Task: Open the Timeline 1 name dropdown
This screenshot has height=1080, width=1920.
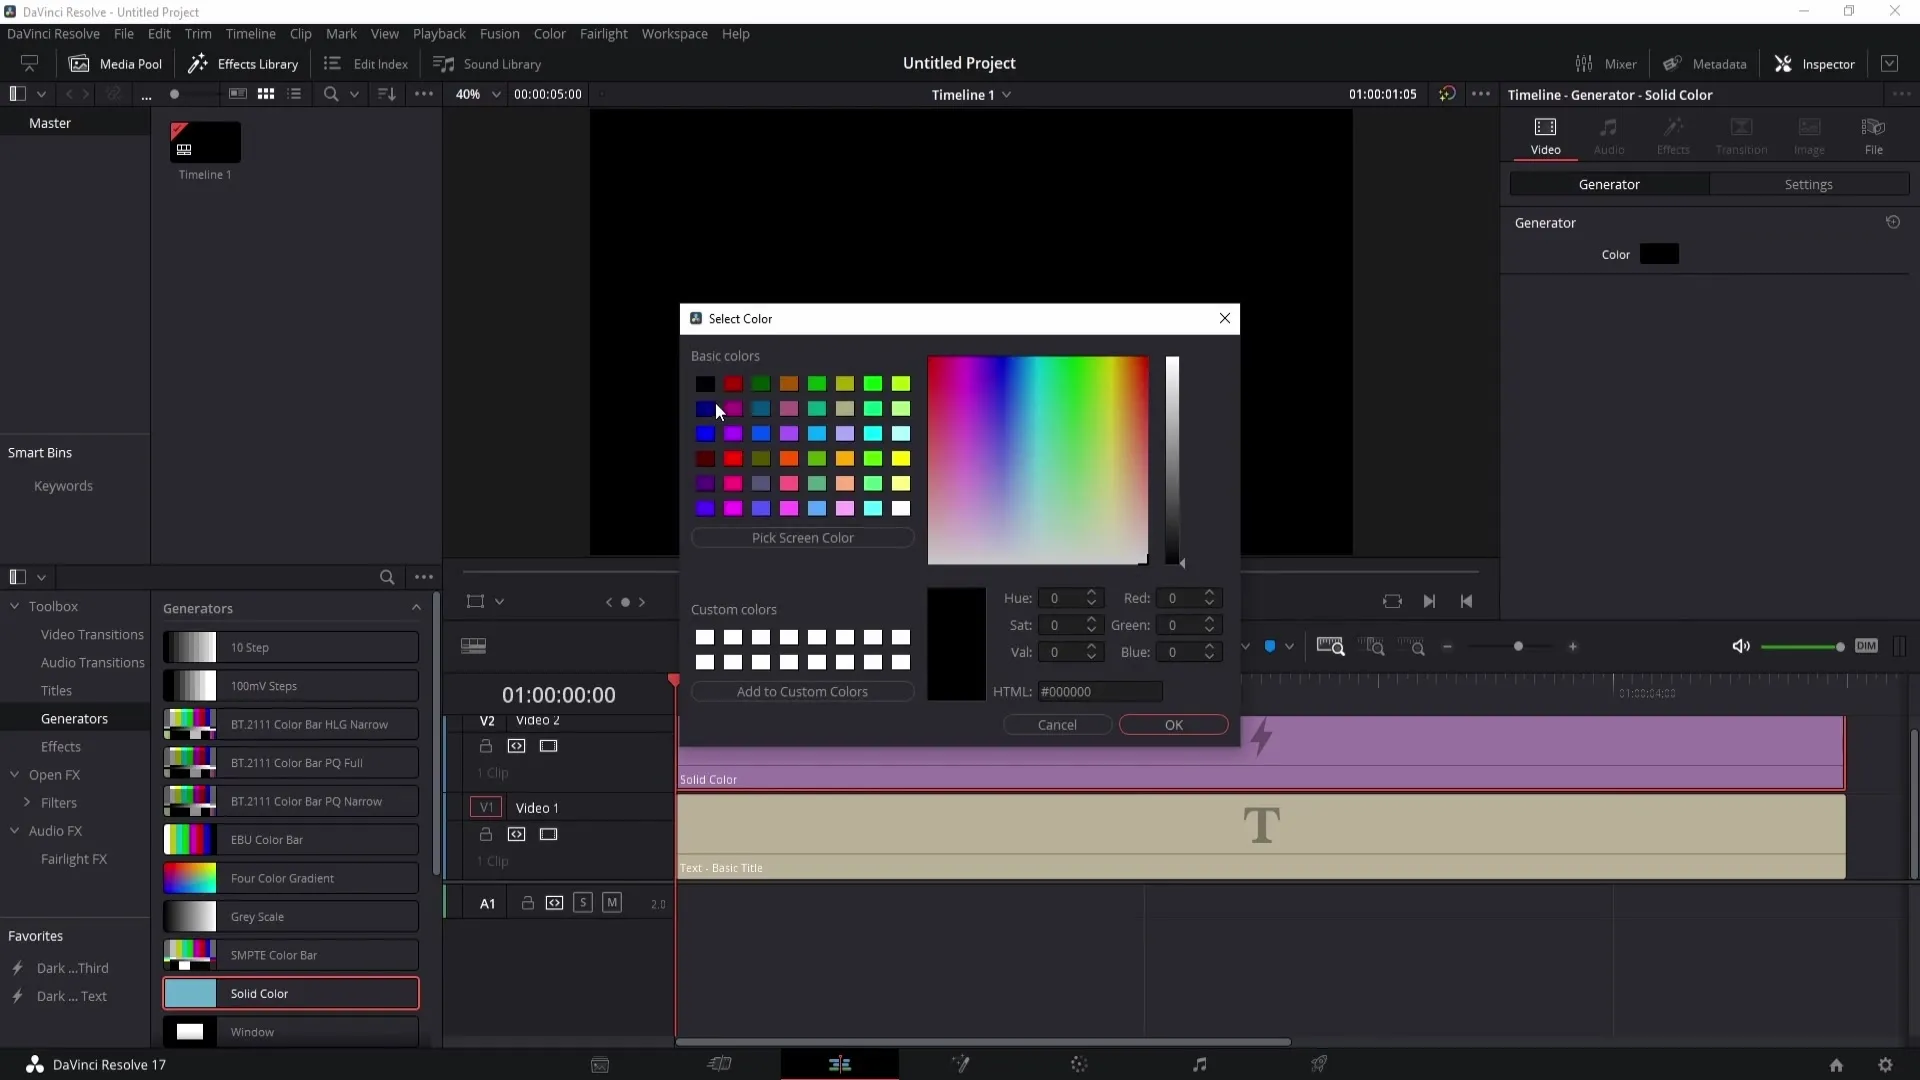Action: 971,94
